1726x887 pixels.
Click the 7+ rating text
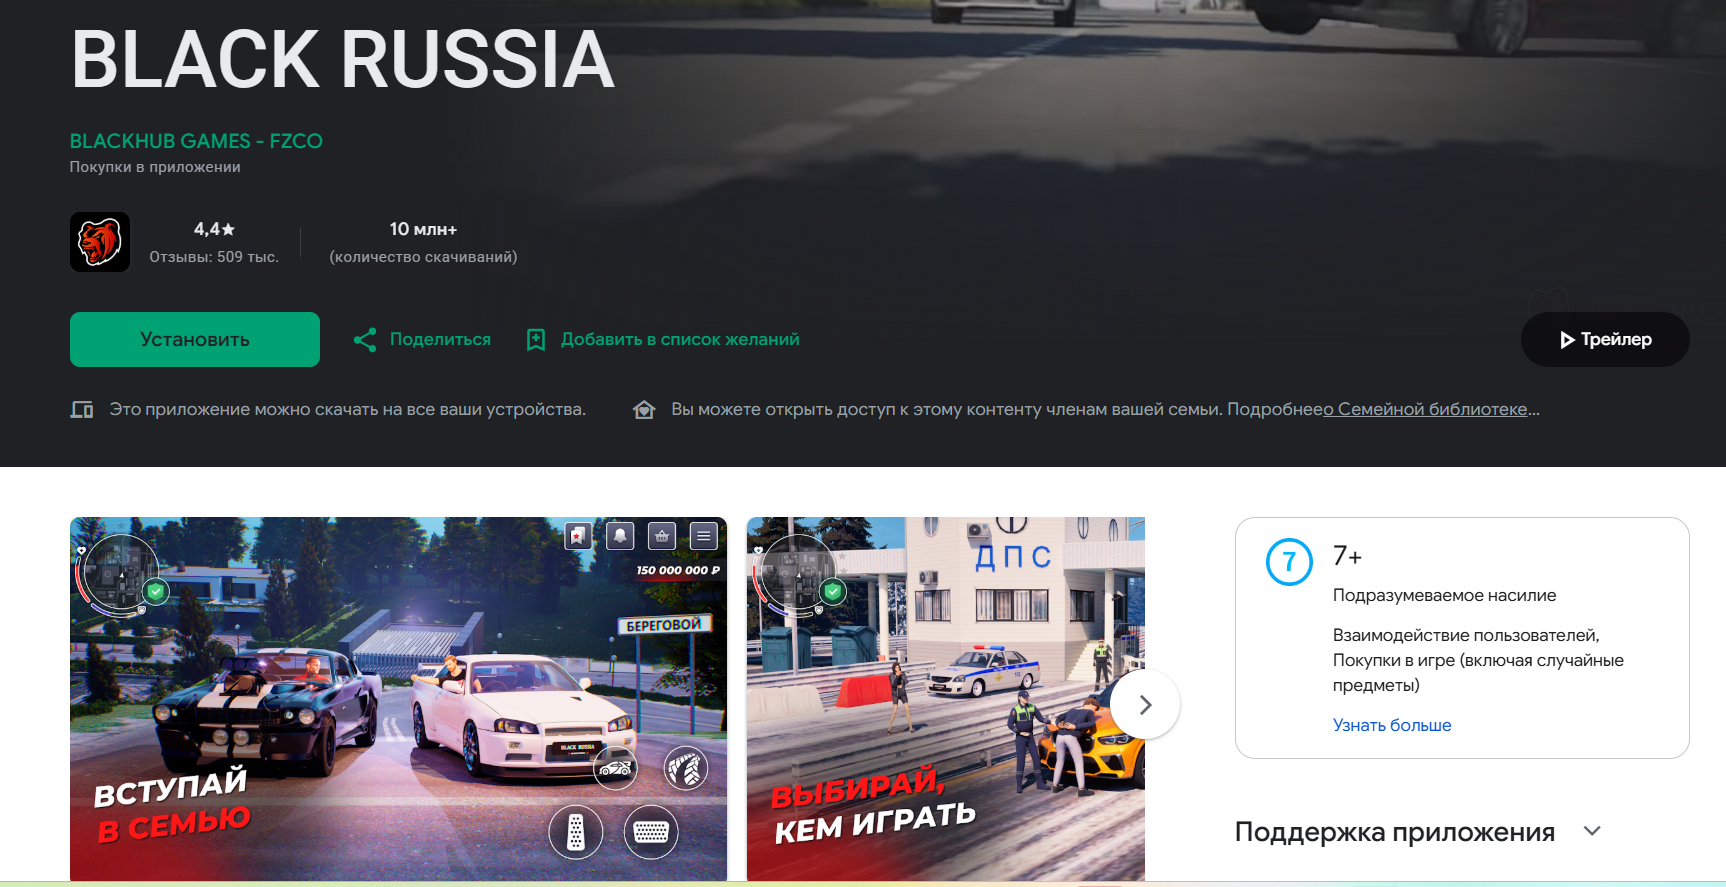[x=1347, y=556]
